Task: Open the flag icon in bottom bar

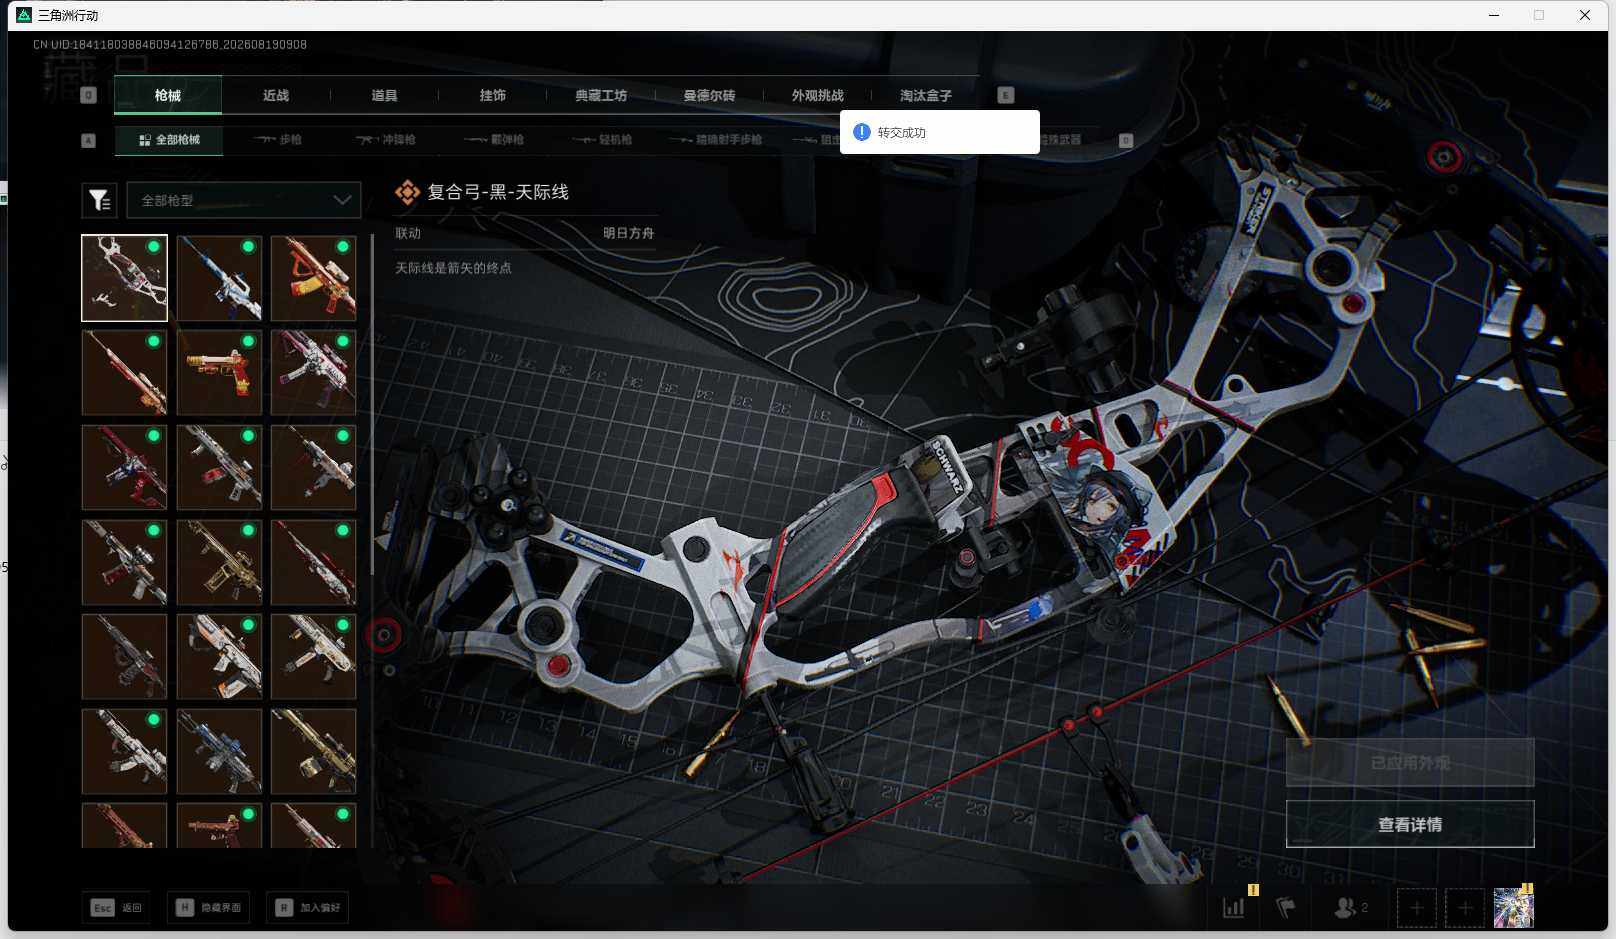Action: pyautogui.click(x=1286, y=907)
